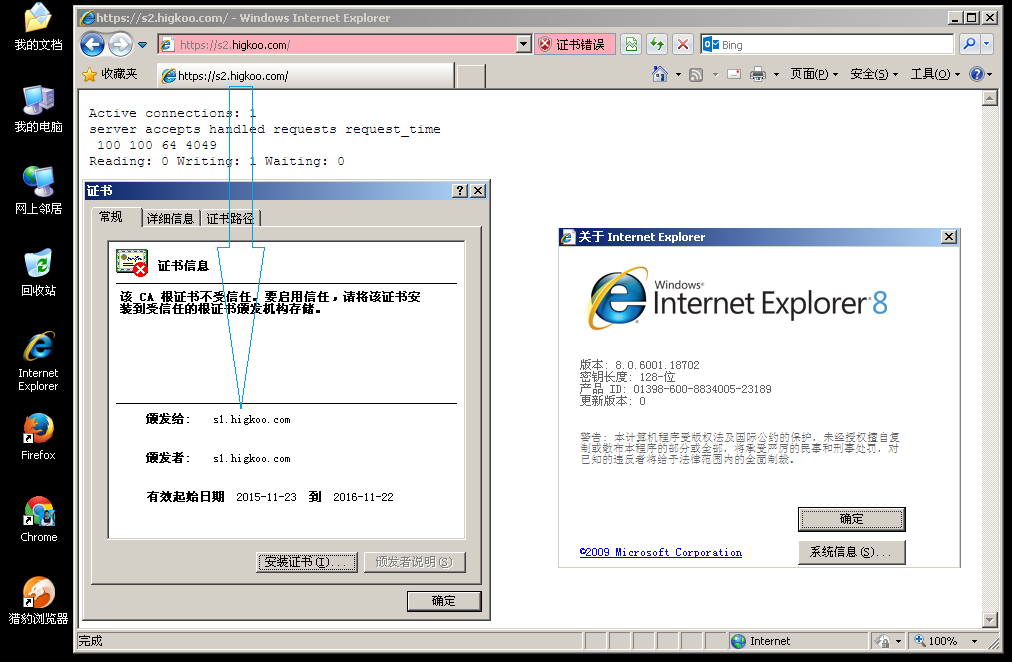
Task: Expand the address bar URL dropdown
Action: click(x=523, y=44)
